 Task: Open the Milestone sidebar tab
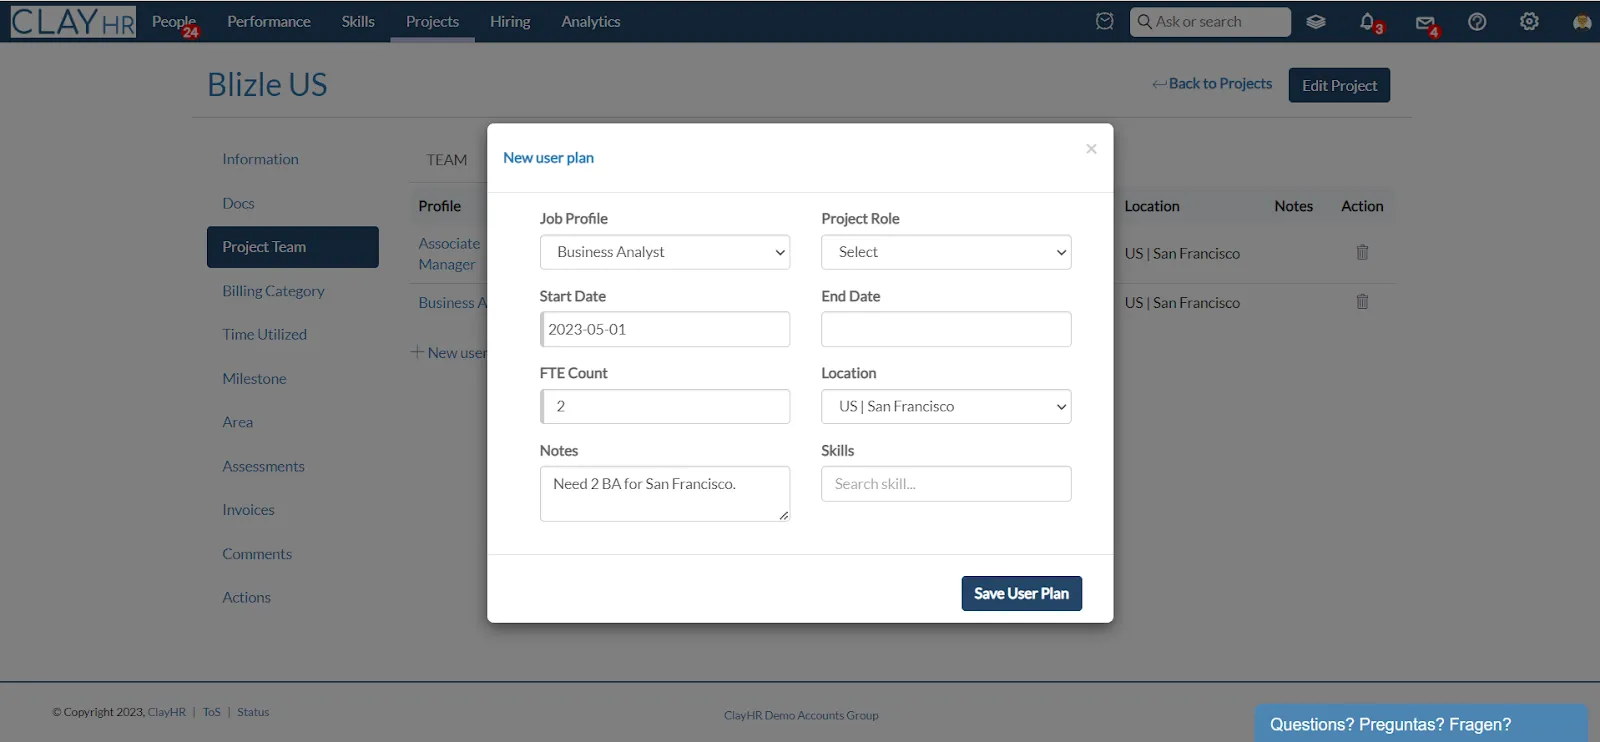254,378
